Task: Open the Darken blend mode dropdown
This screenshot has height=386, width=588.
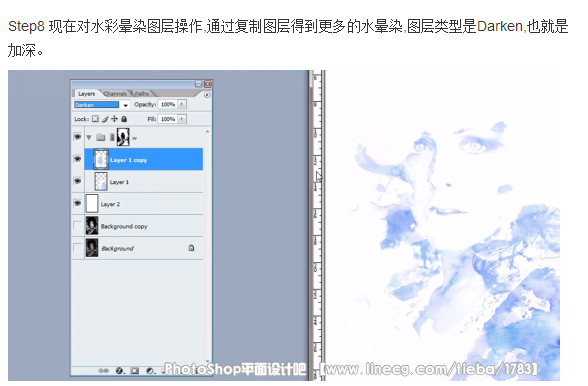Action: tap(126, 105)
